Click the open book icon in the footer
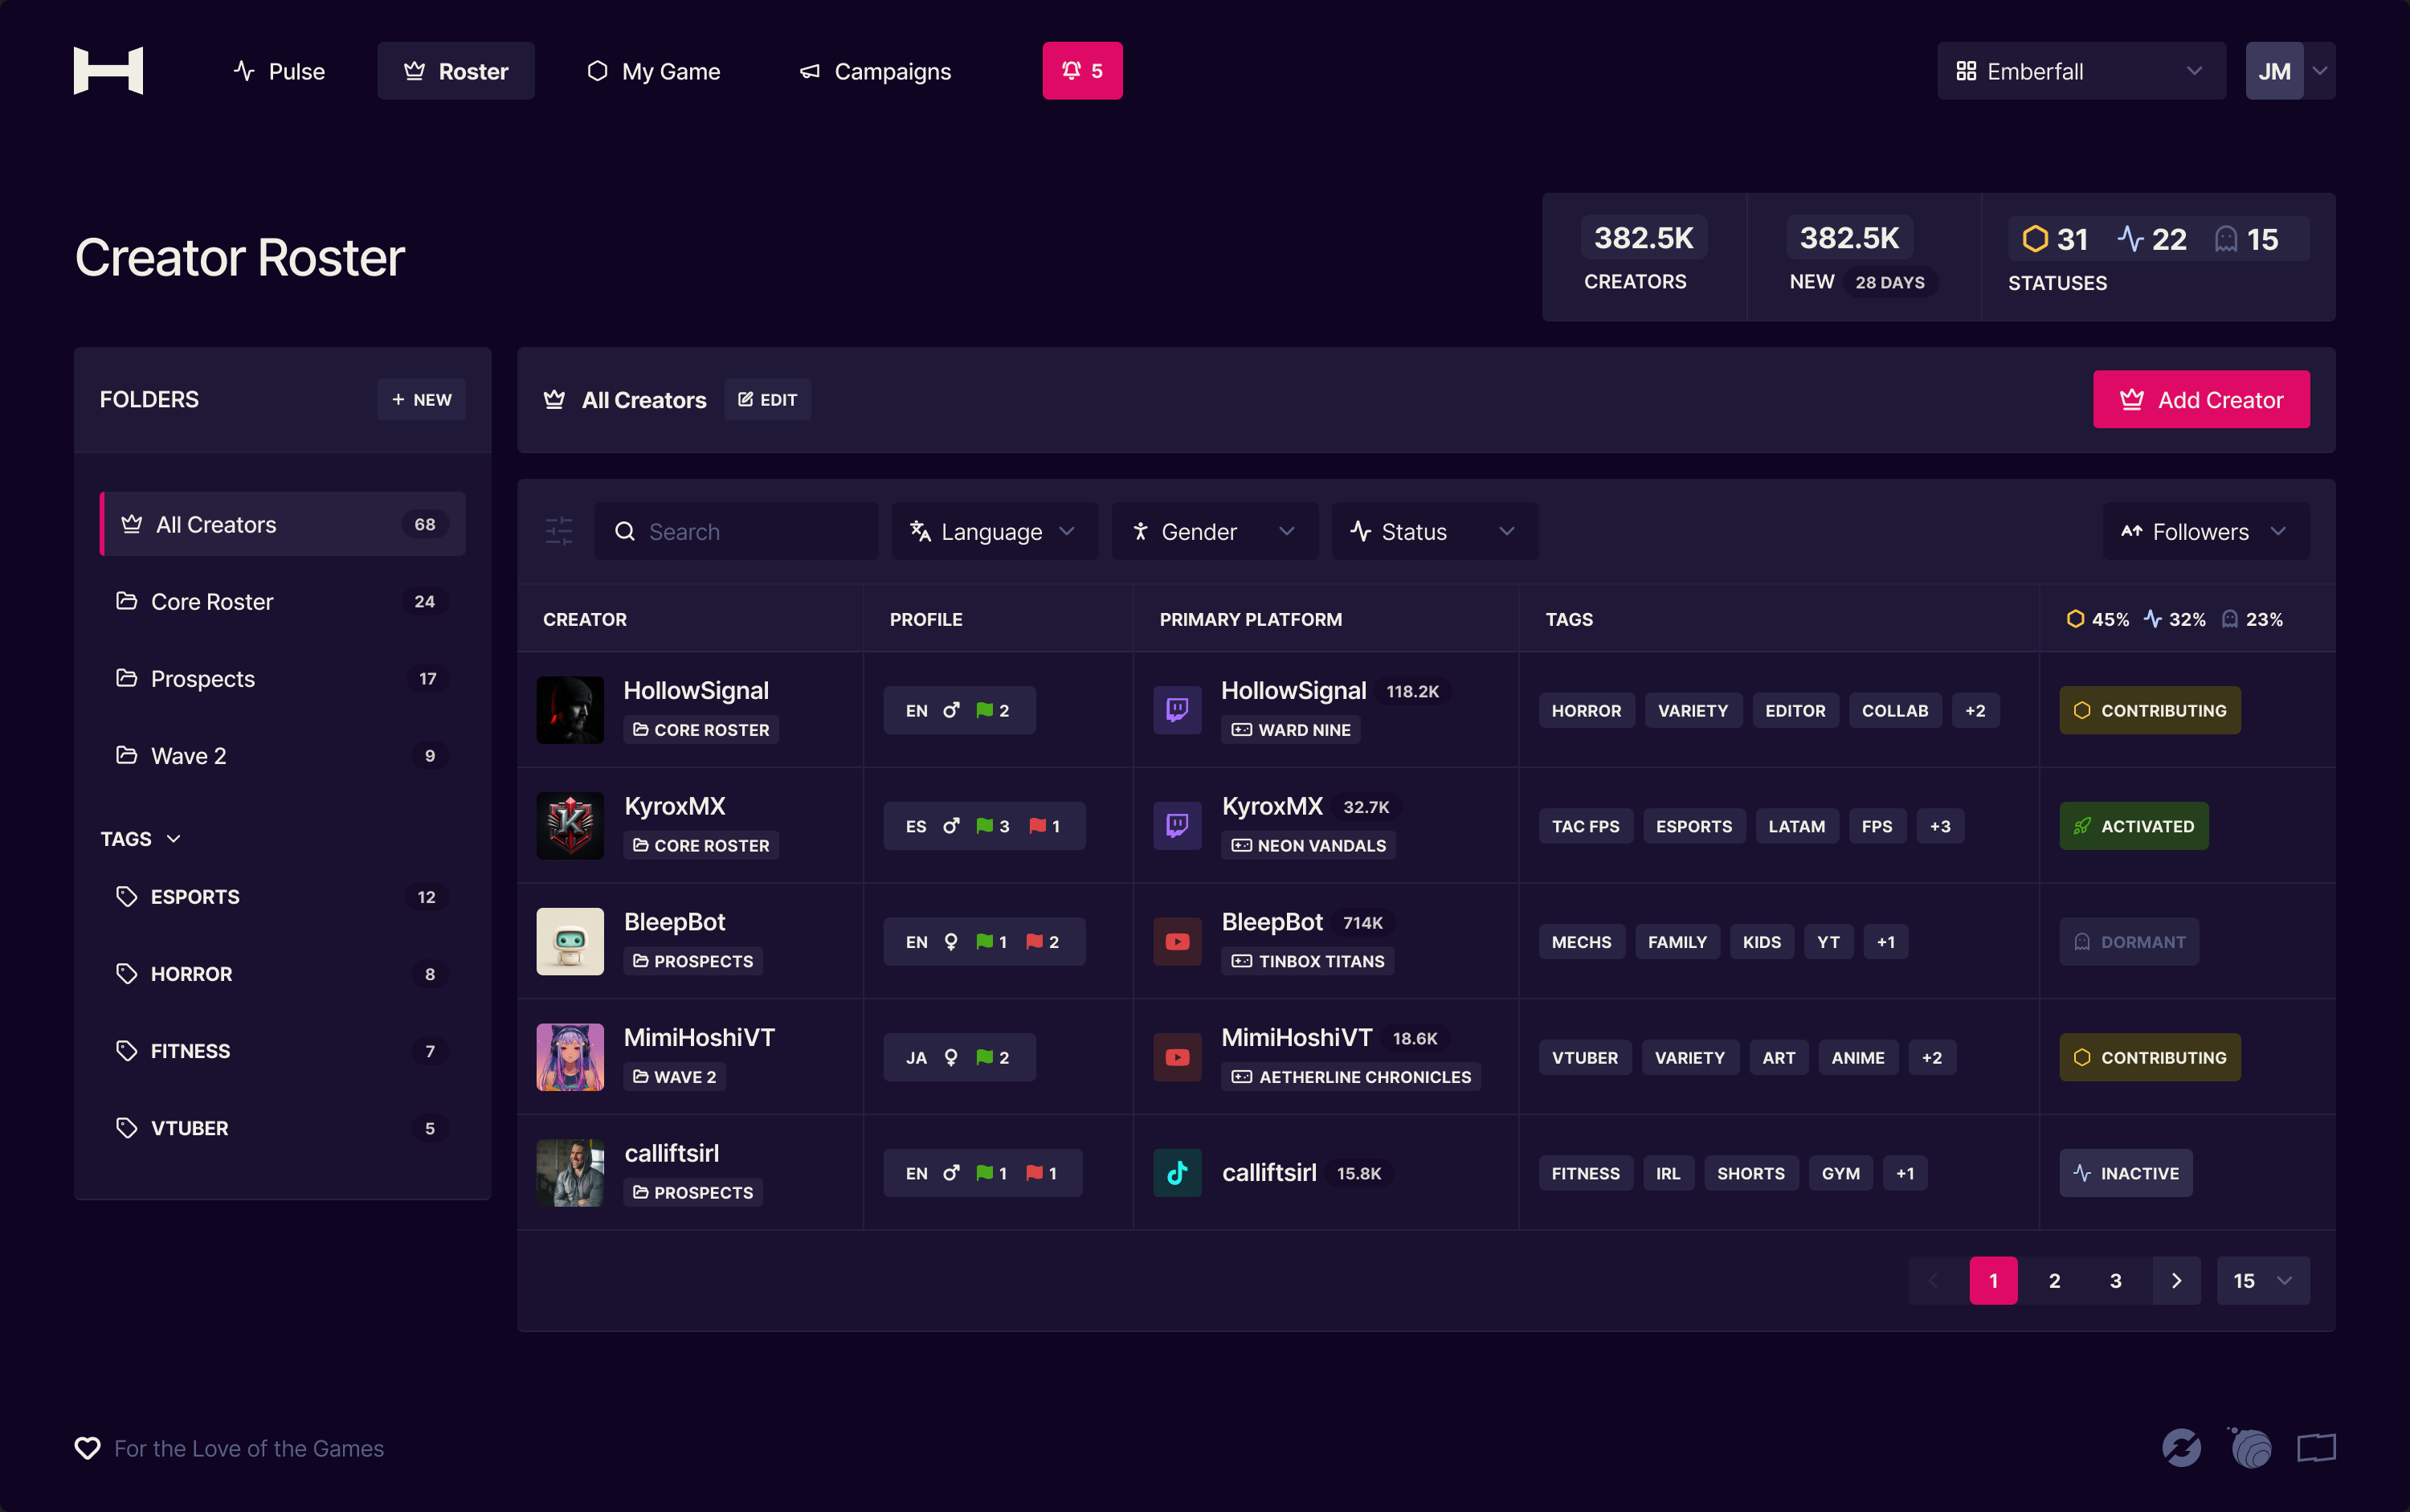 2316,1447
